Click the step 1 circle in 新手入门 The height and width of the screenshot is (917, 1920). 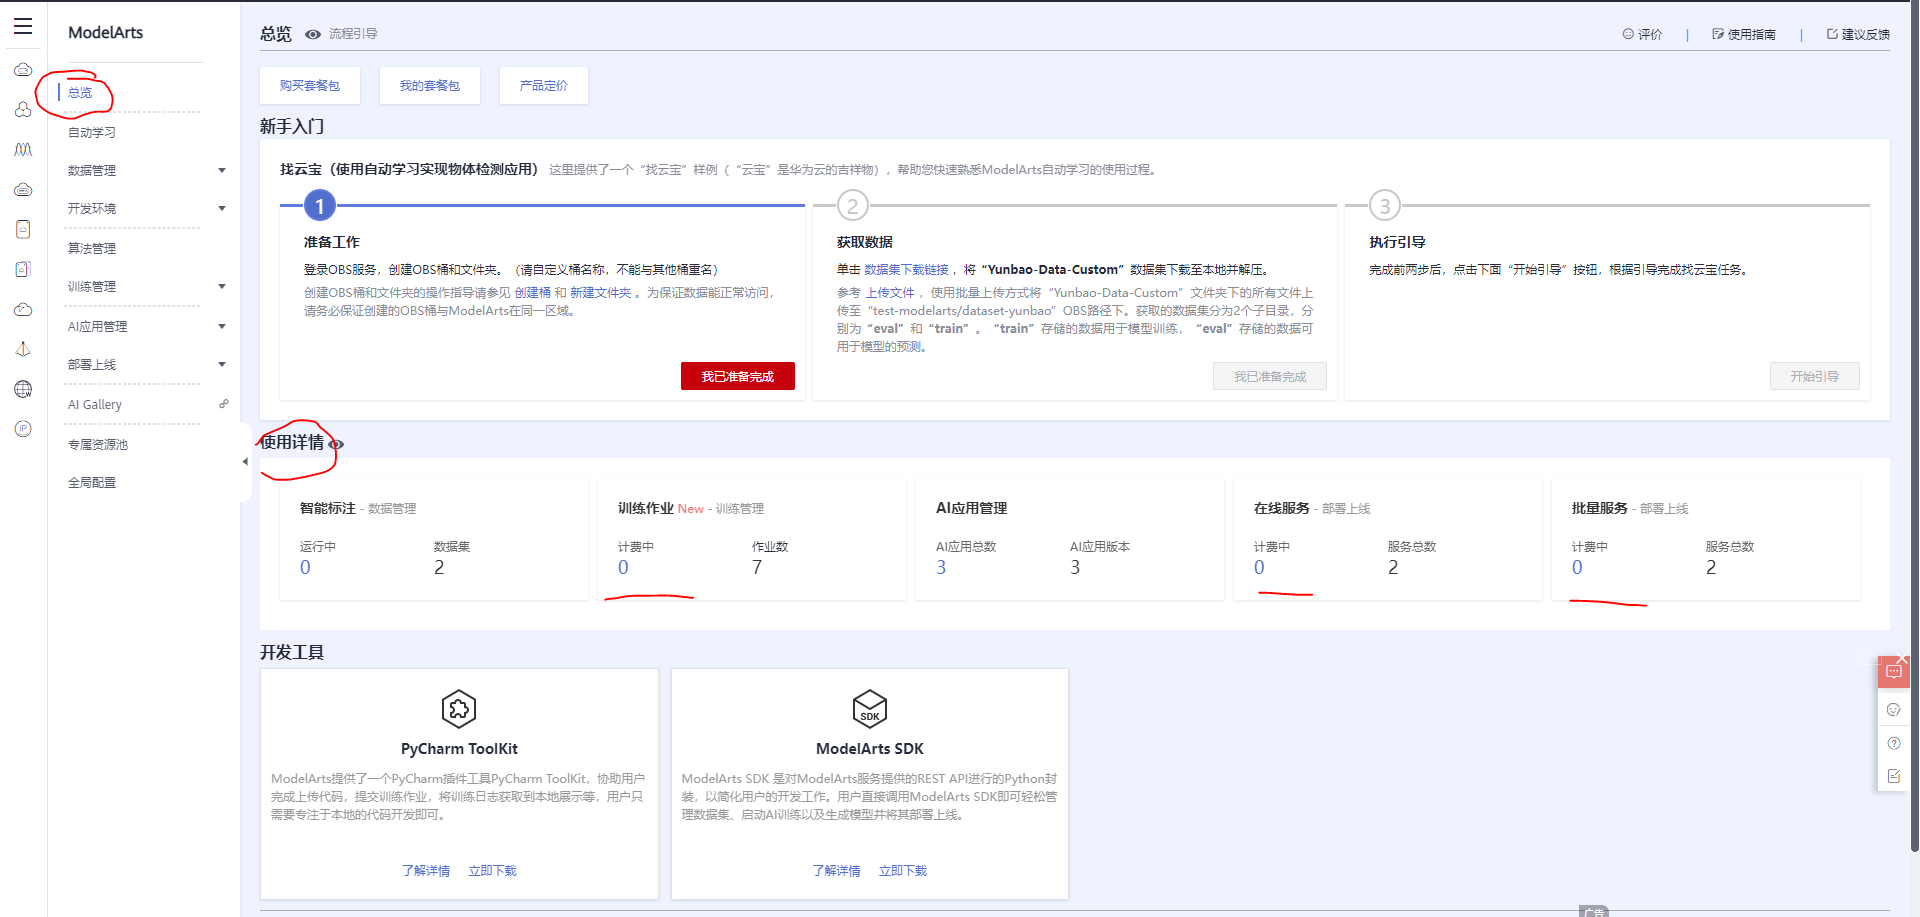coord(320,206)
